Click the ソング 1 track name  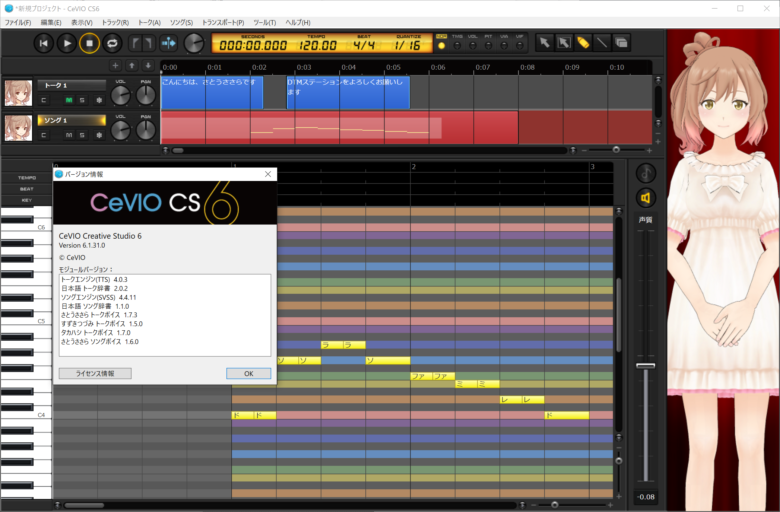click(72, 120)
